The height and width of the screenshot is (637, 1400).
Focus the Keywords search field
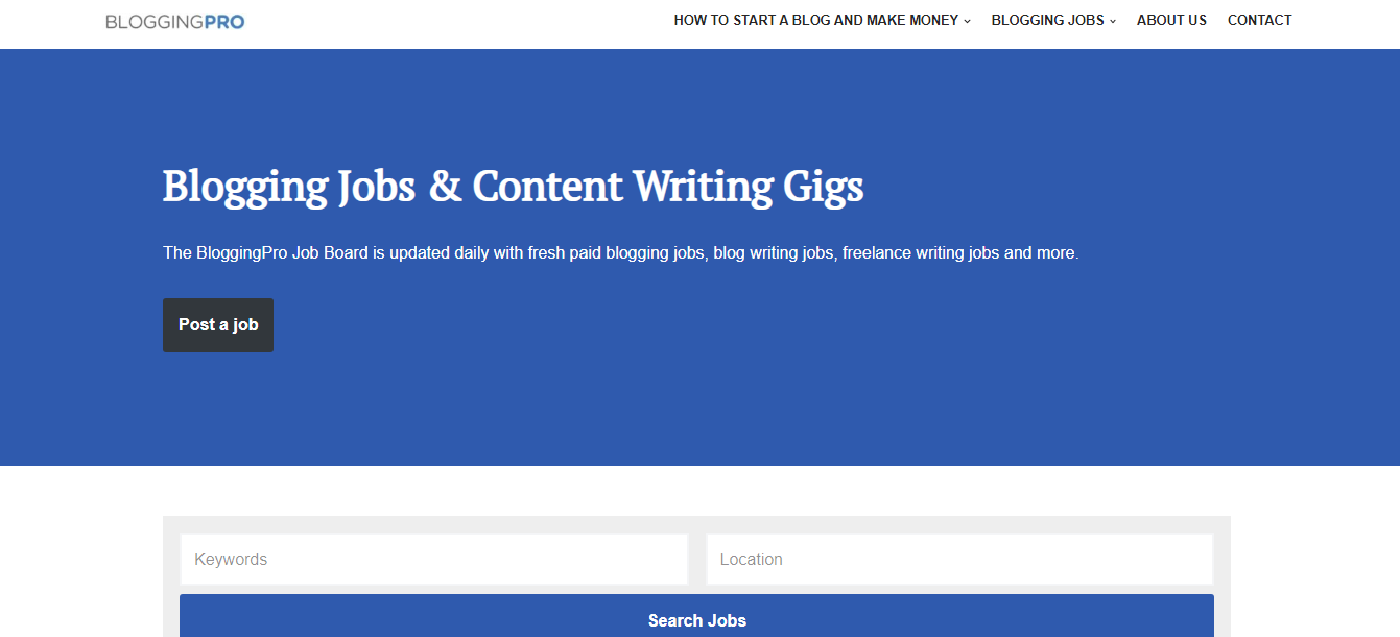(x=434, y=559)
